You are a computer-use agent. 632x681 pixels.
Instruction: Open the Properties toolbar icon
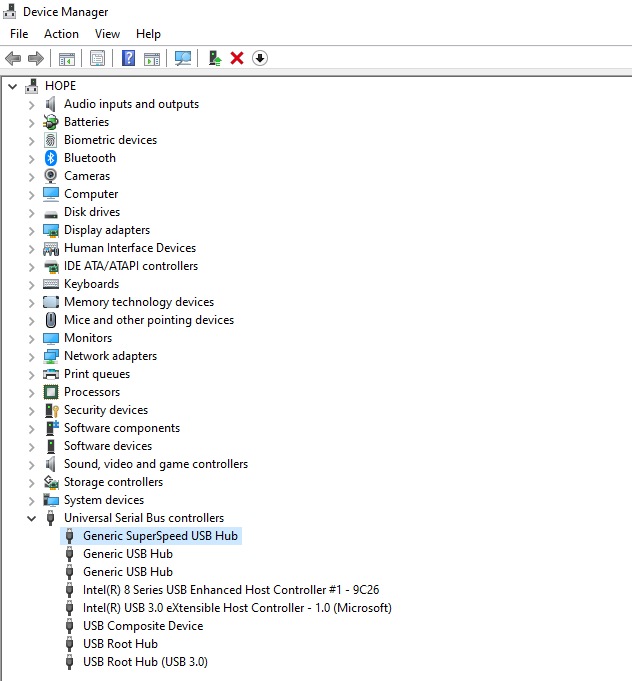(97, 58)
